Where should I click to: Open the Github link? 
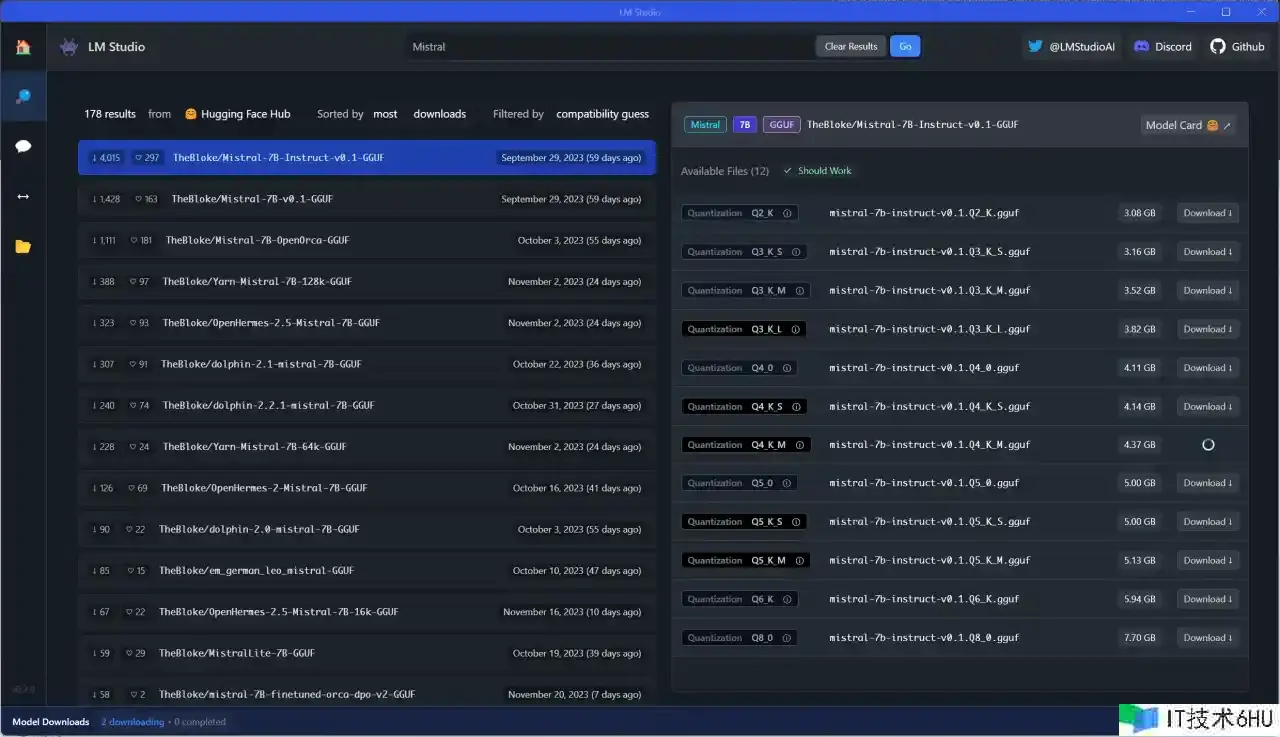1237,47
